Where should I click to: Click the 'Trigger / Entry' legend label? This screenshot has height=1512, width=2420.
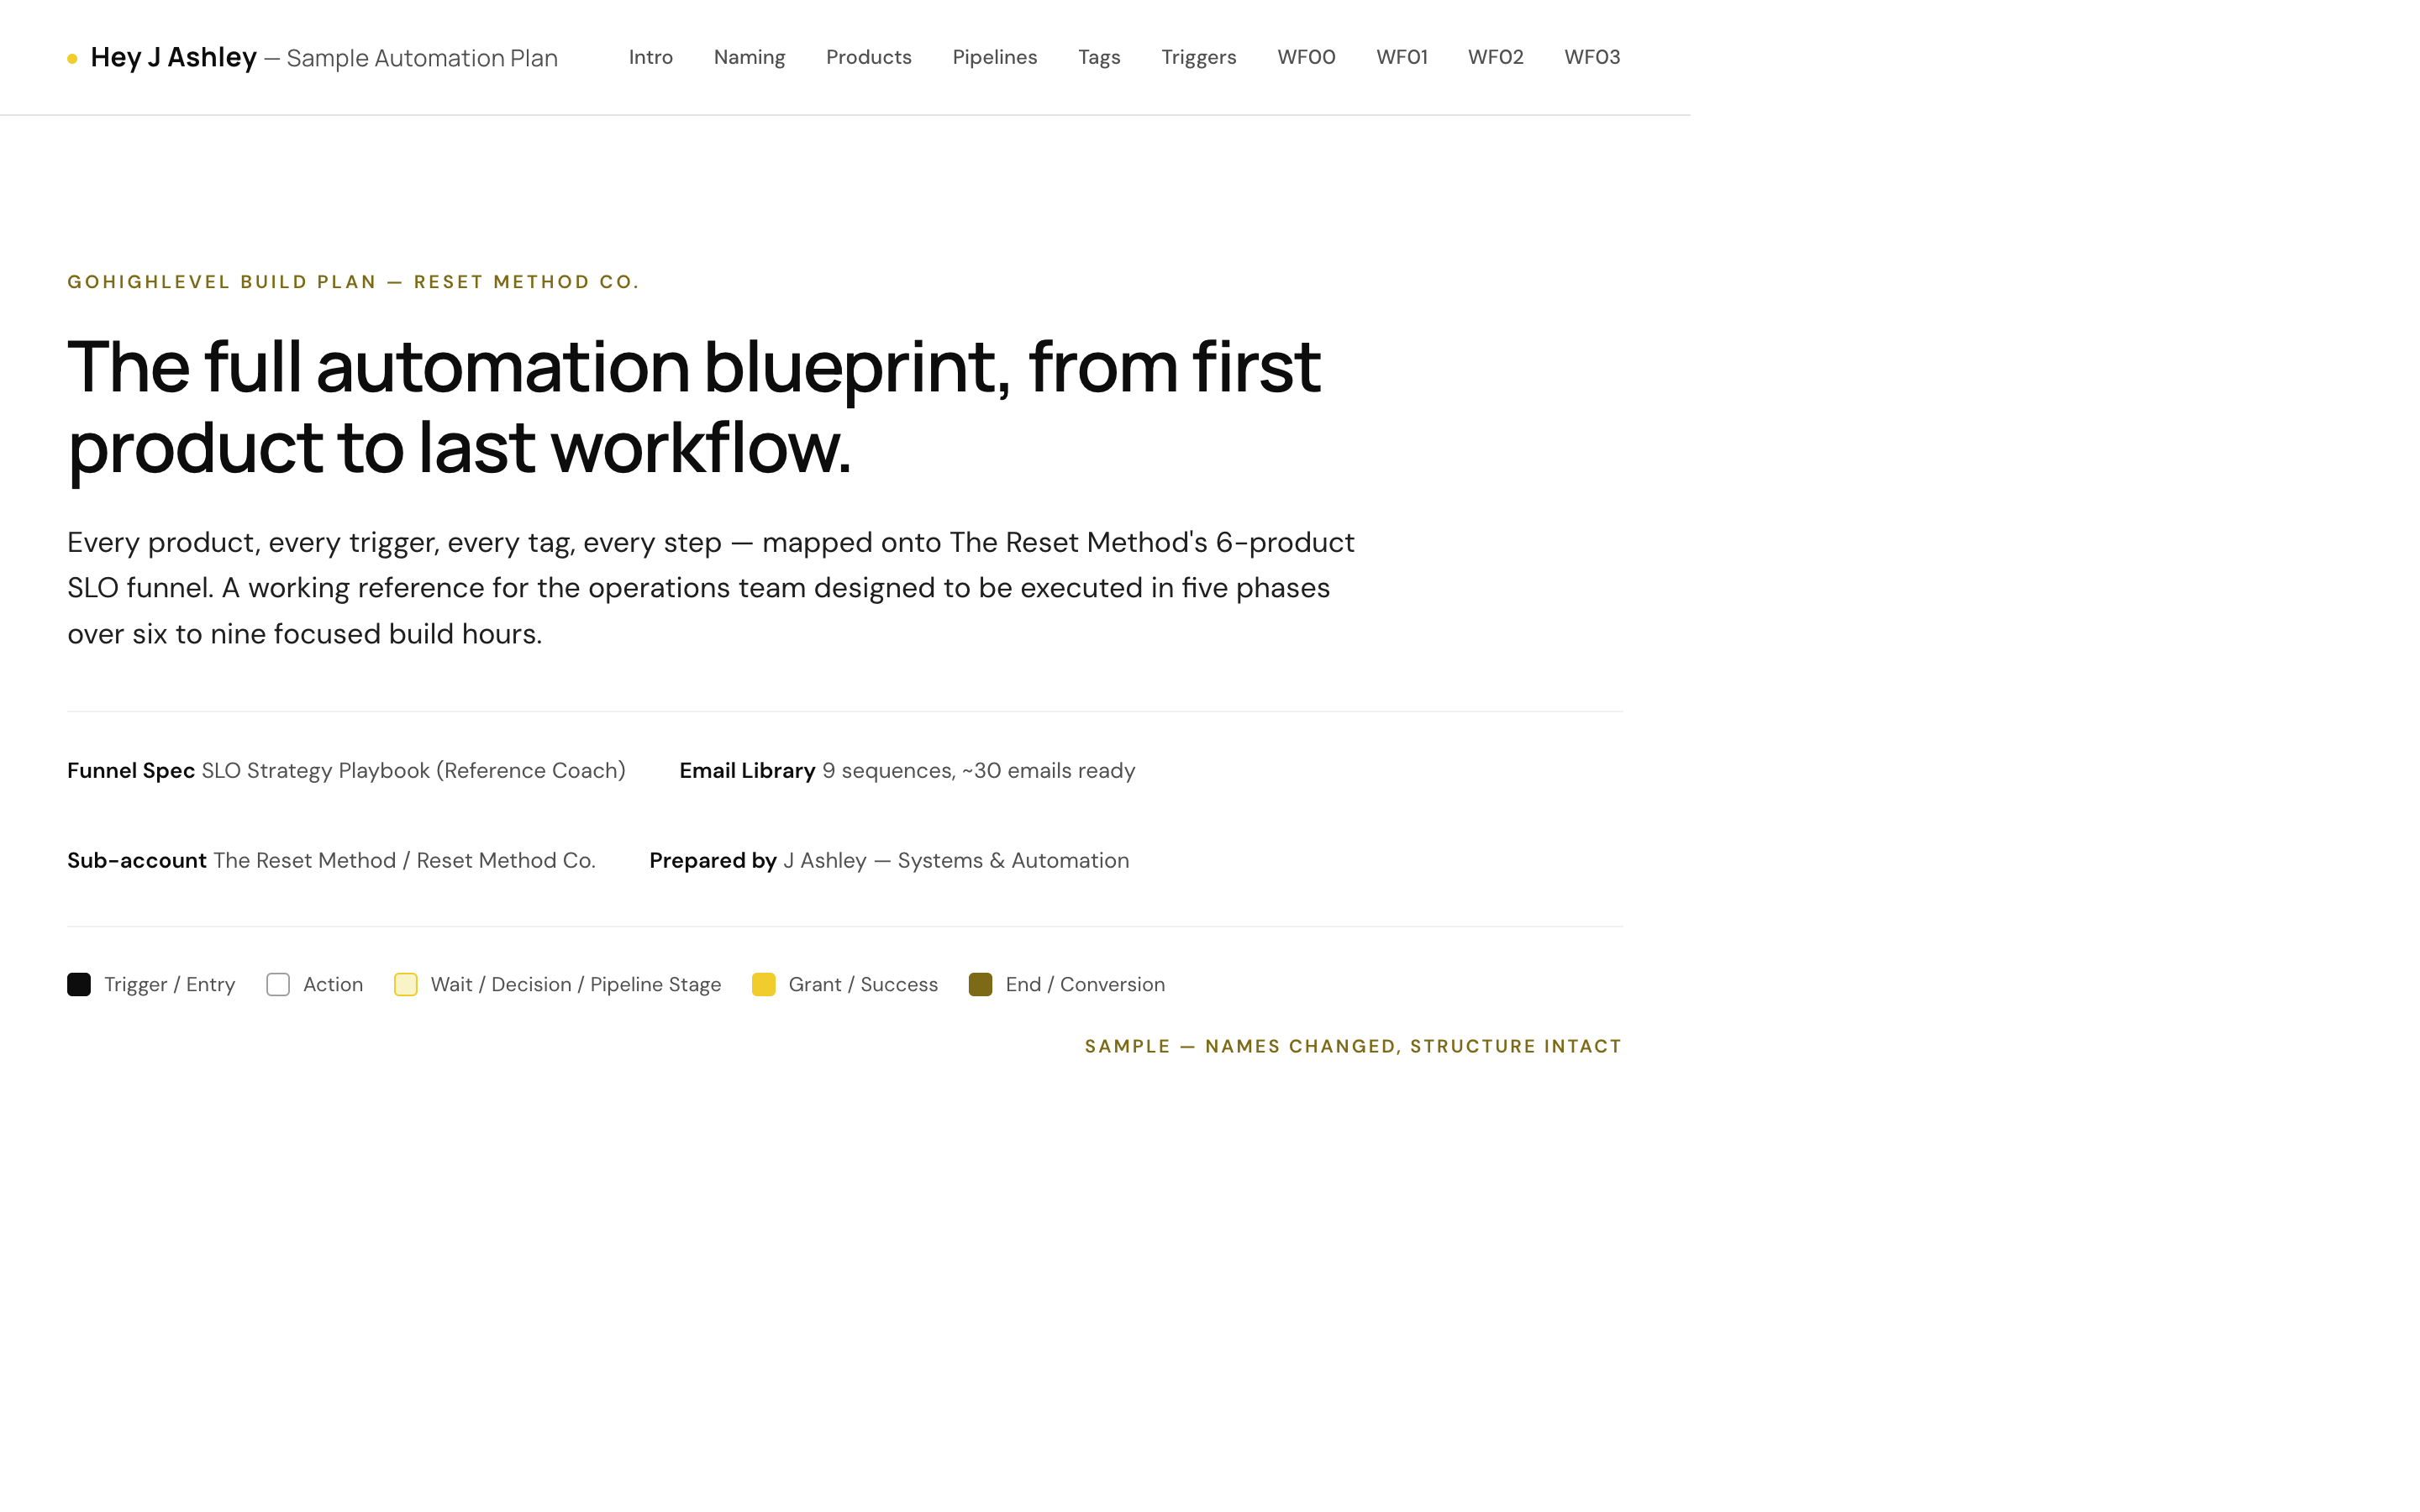tap(169, 984)
